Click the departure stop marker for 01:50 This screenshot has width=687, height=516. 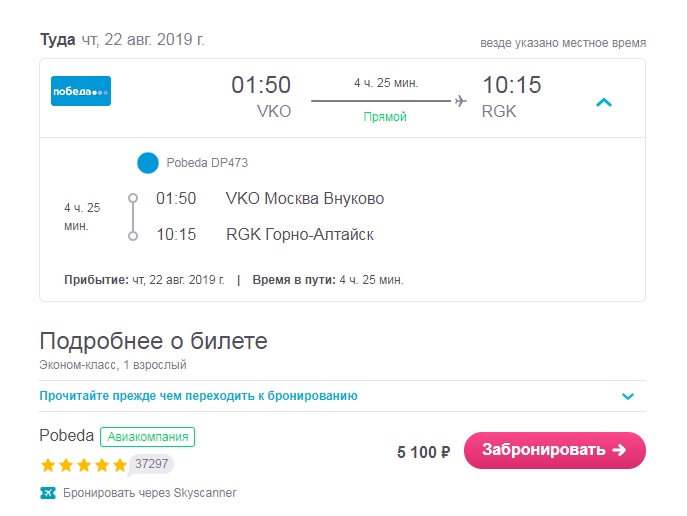tap(133, 198)
